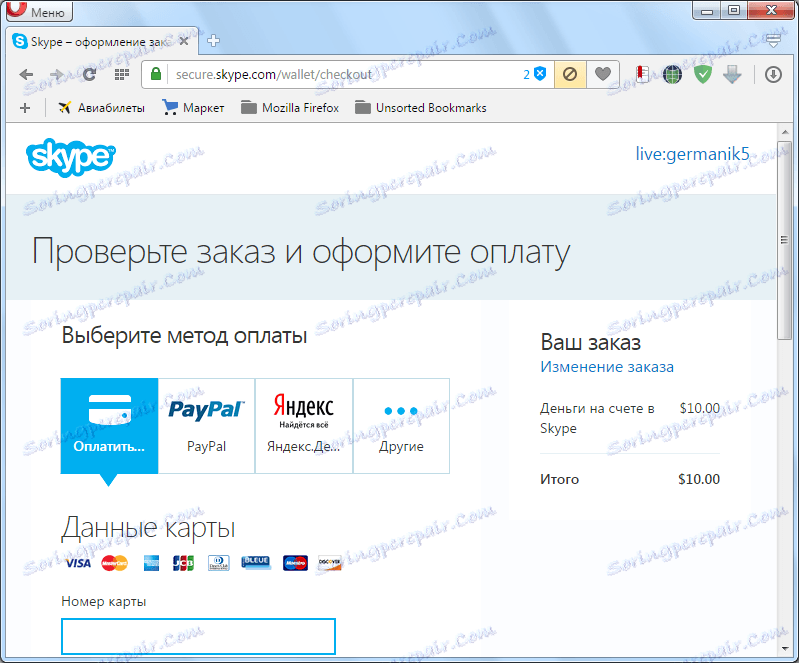Open the downloads button

773,74
